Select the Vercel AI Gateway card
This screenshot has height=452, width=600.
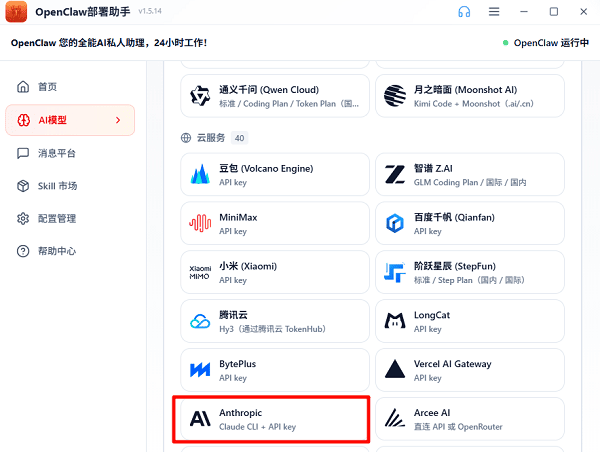click(470, 370)
